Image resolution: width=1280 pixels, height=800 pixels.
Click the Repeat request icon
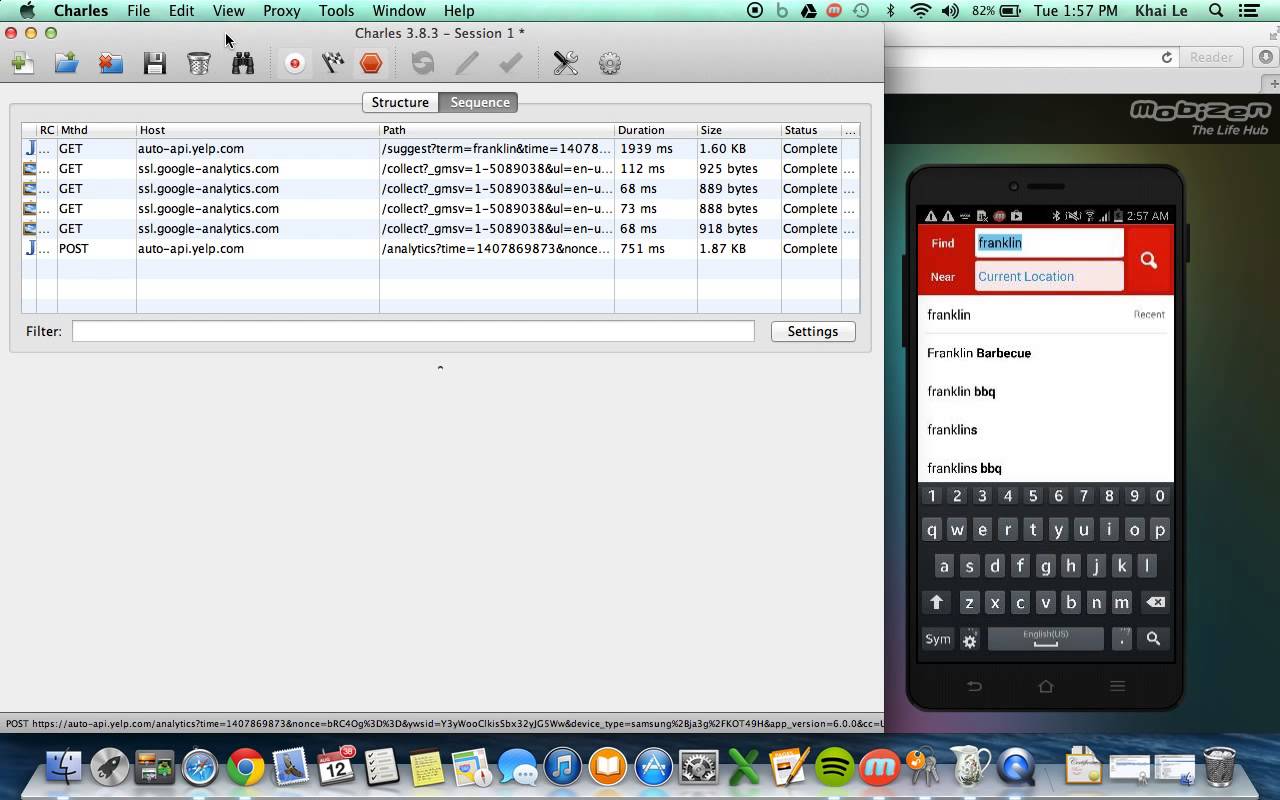(x=423, y=63)
